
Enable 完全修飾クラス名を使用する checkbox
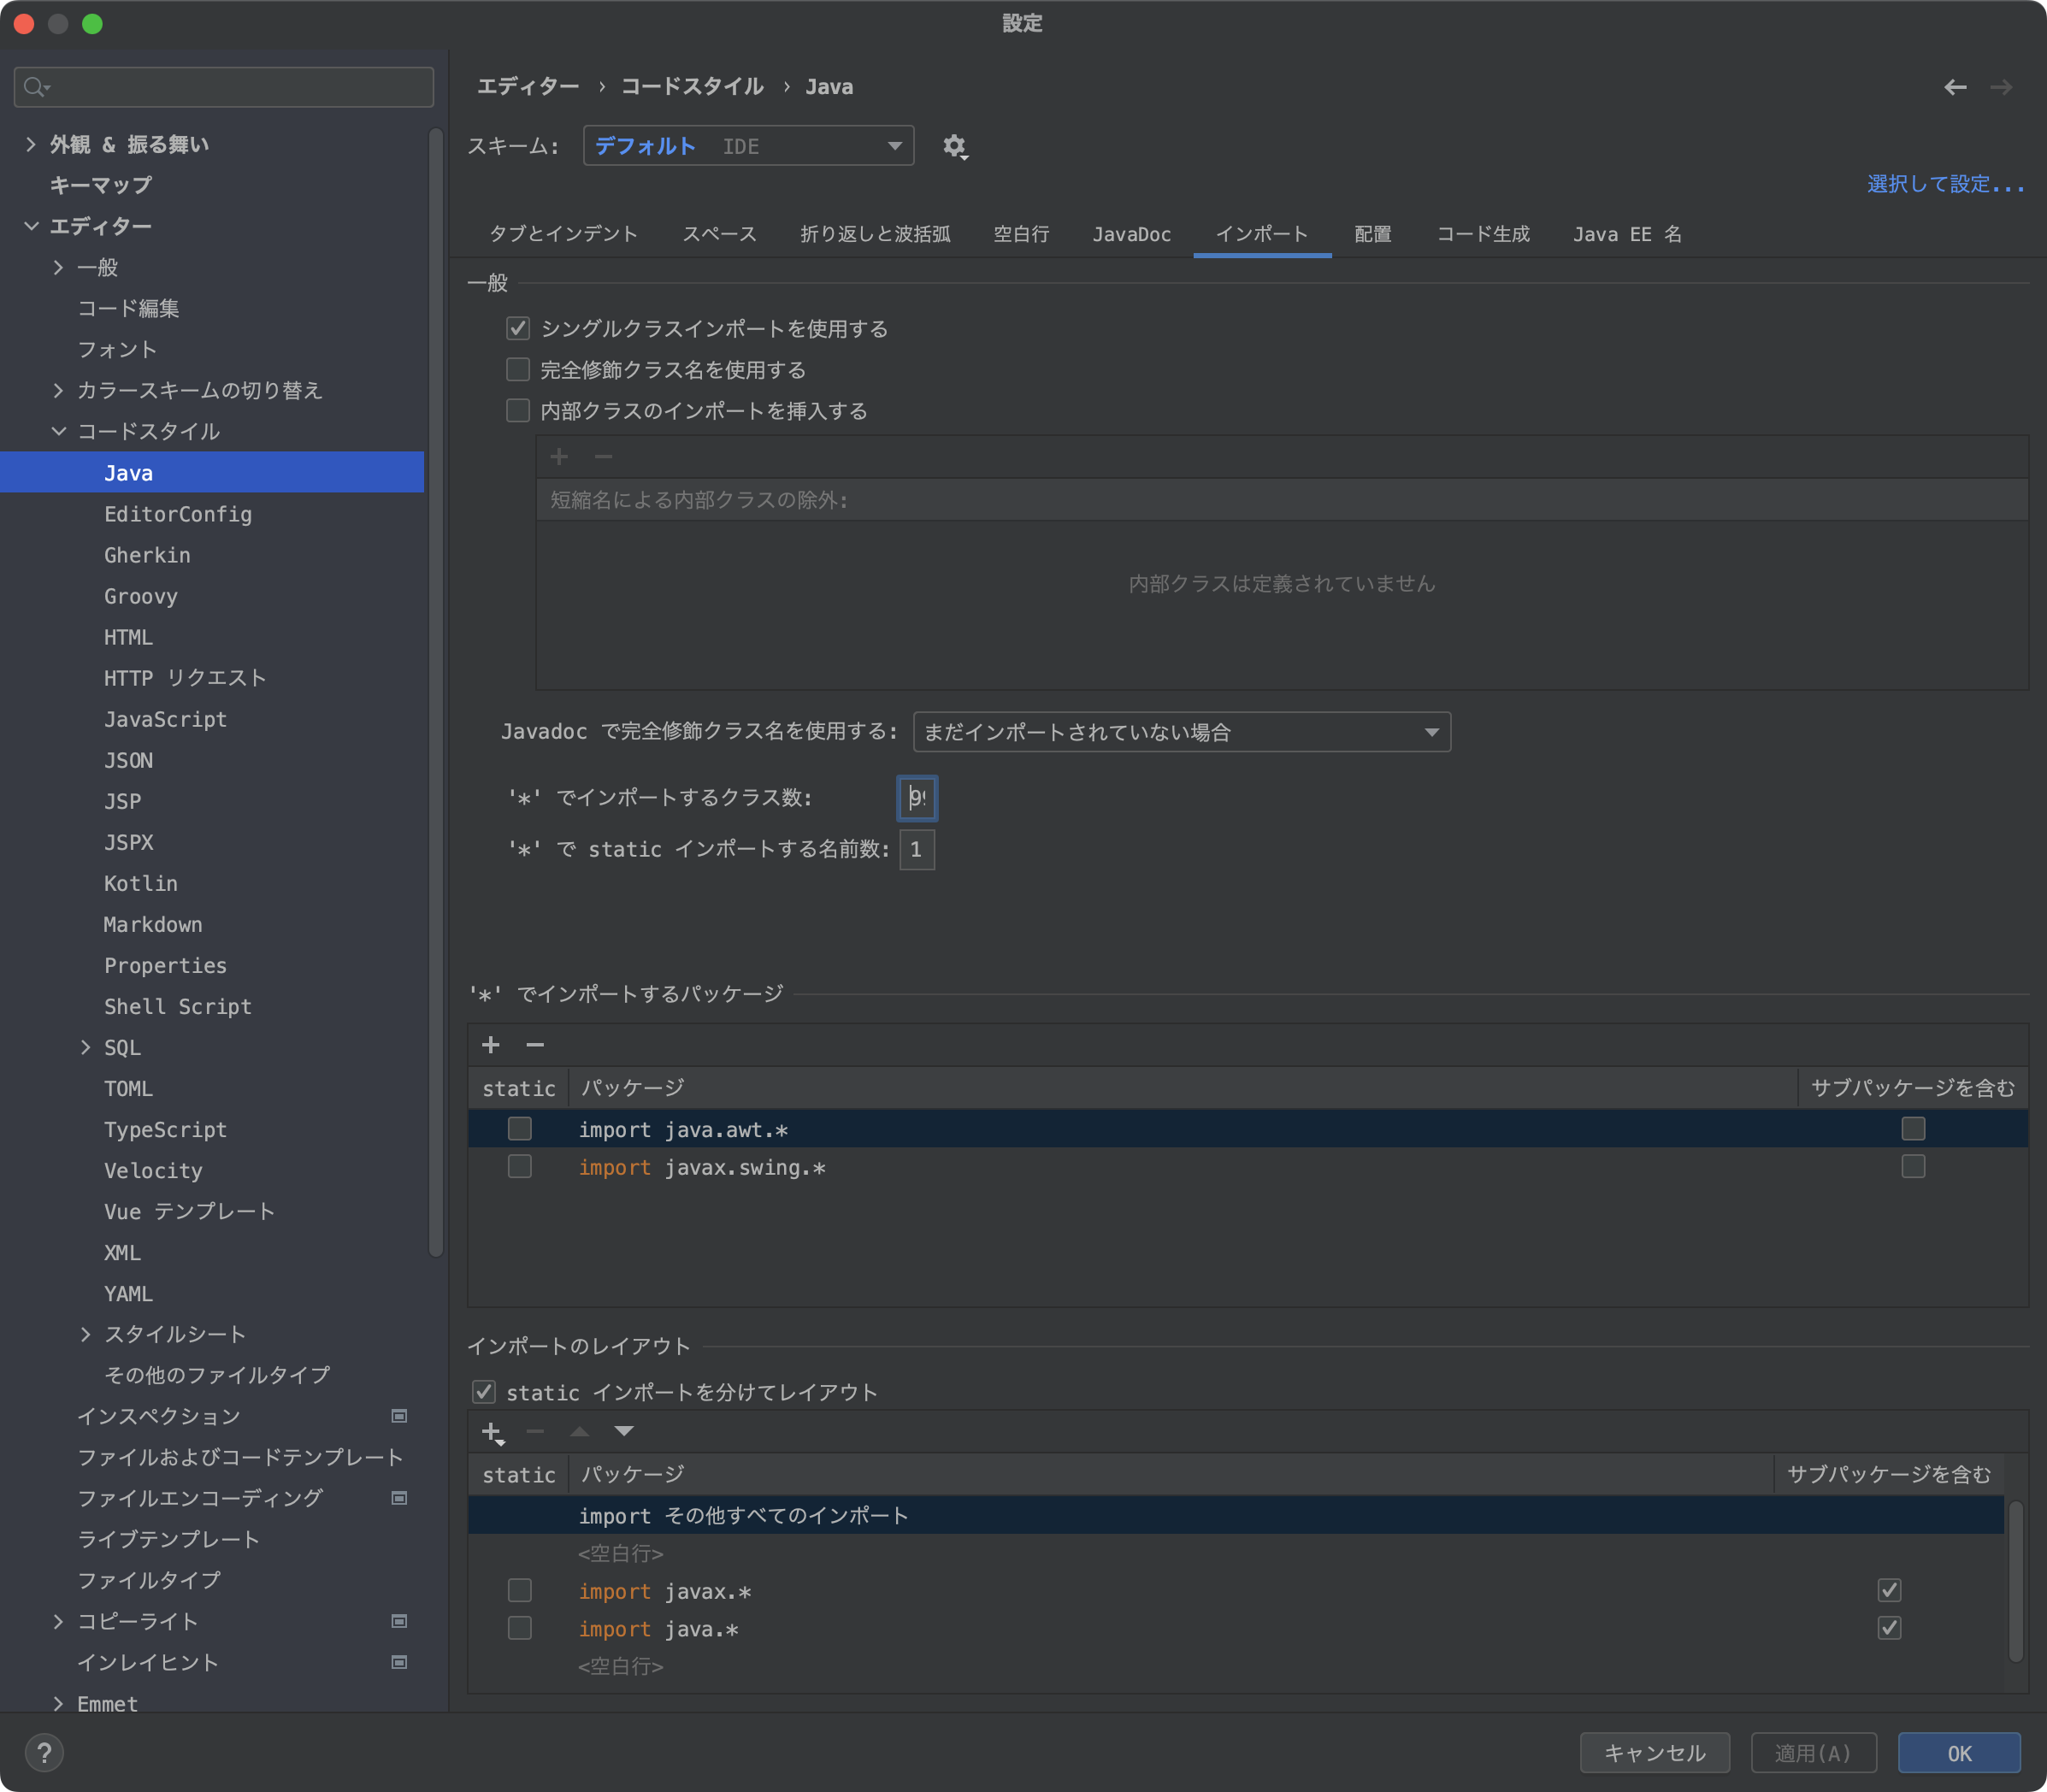(x=517, y=369)
